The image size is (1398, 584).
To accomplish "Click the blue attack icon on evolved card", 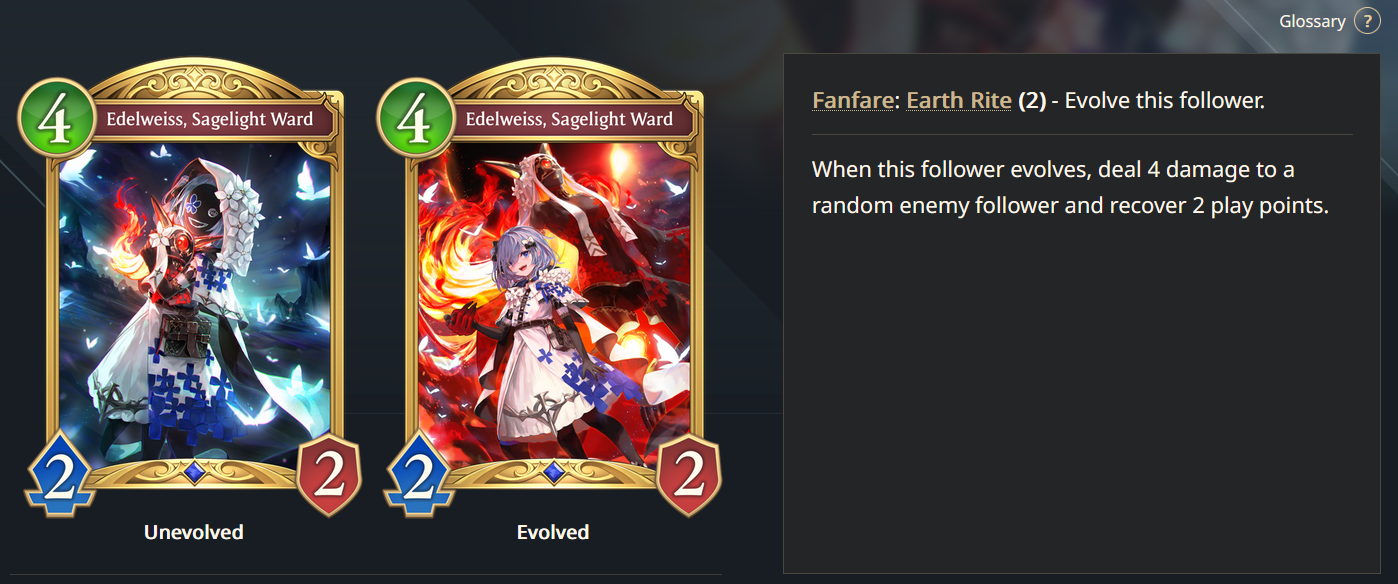I will click(x=419, y=475).
